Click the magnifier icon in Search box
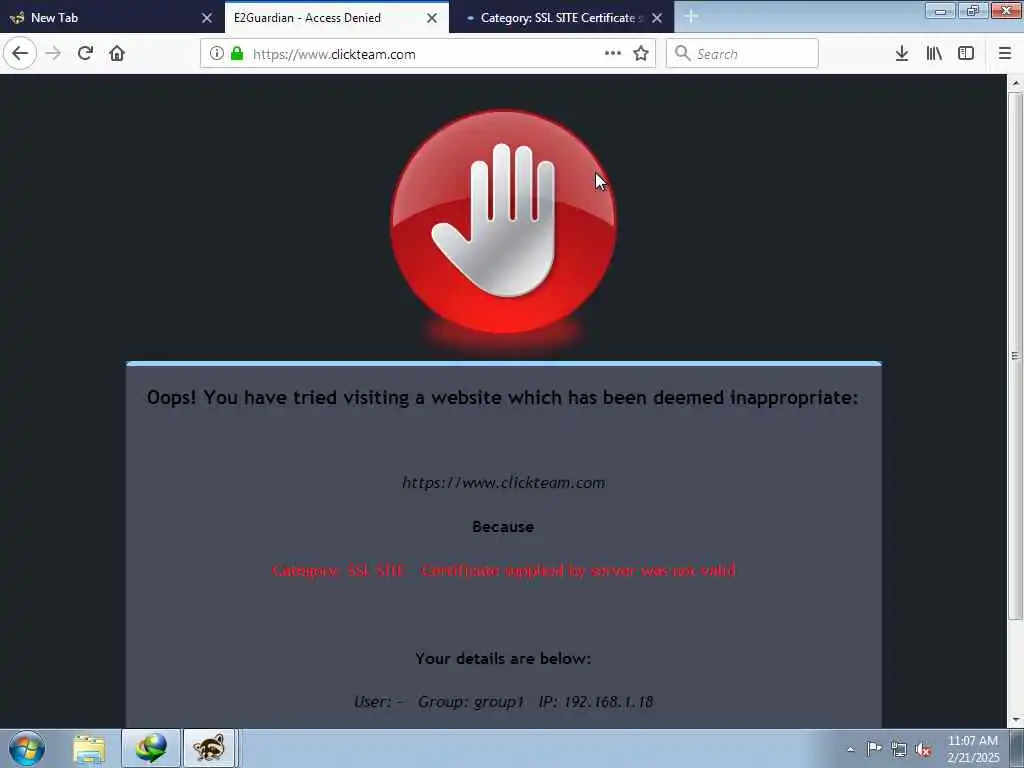This screenshot has height=768, width=1024. click(682, 54)
